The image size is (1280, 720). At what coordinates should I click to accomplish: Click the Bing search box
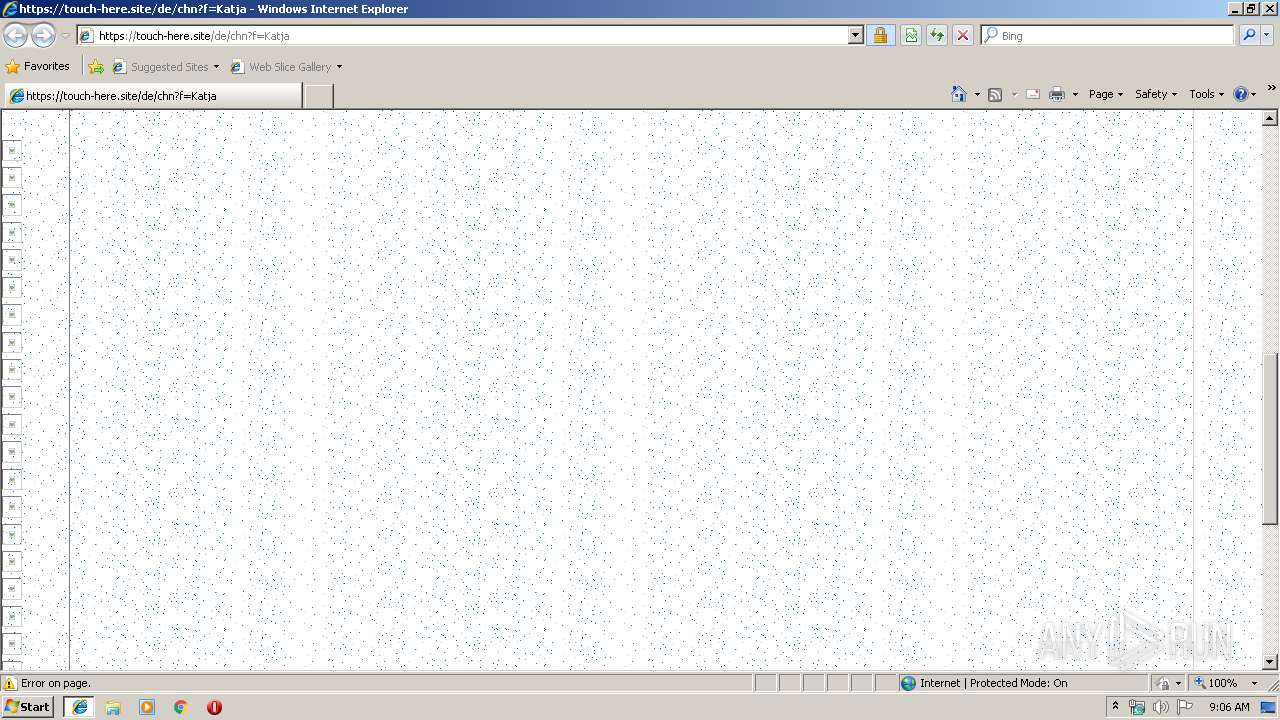1108,35
